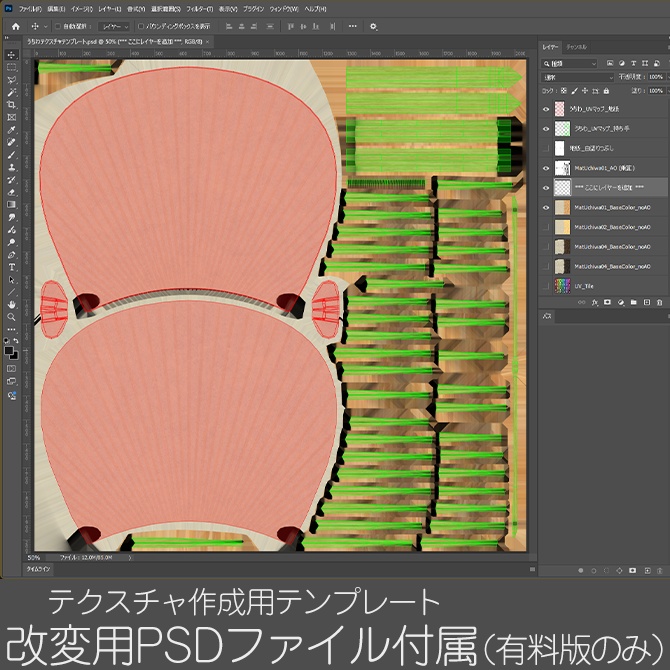670x670 pixels.
Task: Select the Eyedropper tool
Action: (x=12, y=130)
